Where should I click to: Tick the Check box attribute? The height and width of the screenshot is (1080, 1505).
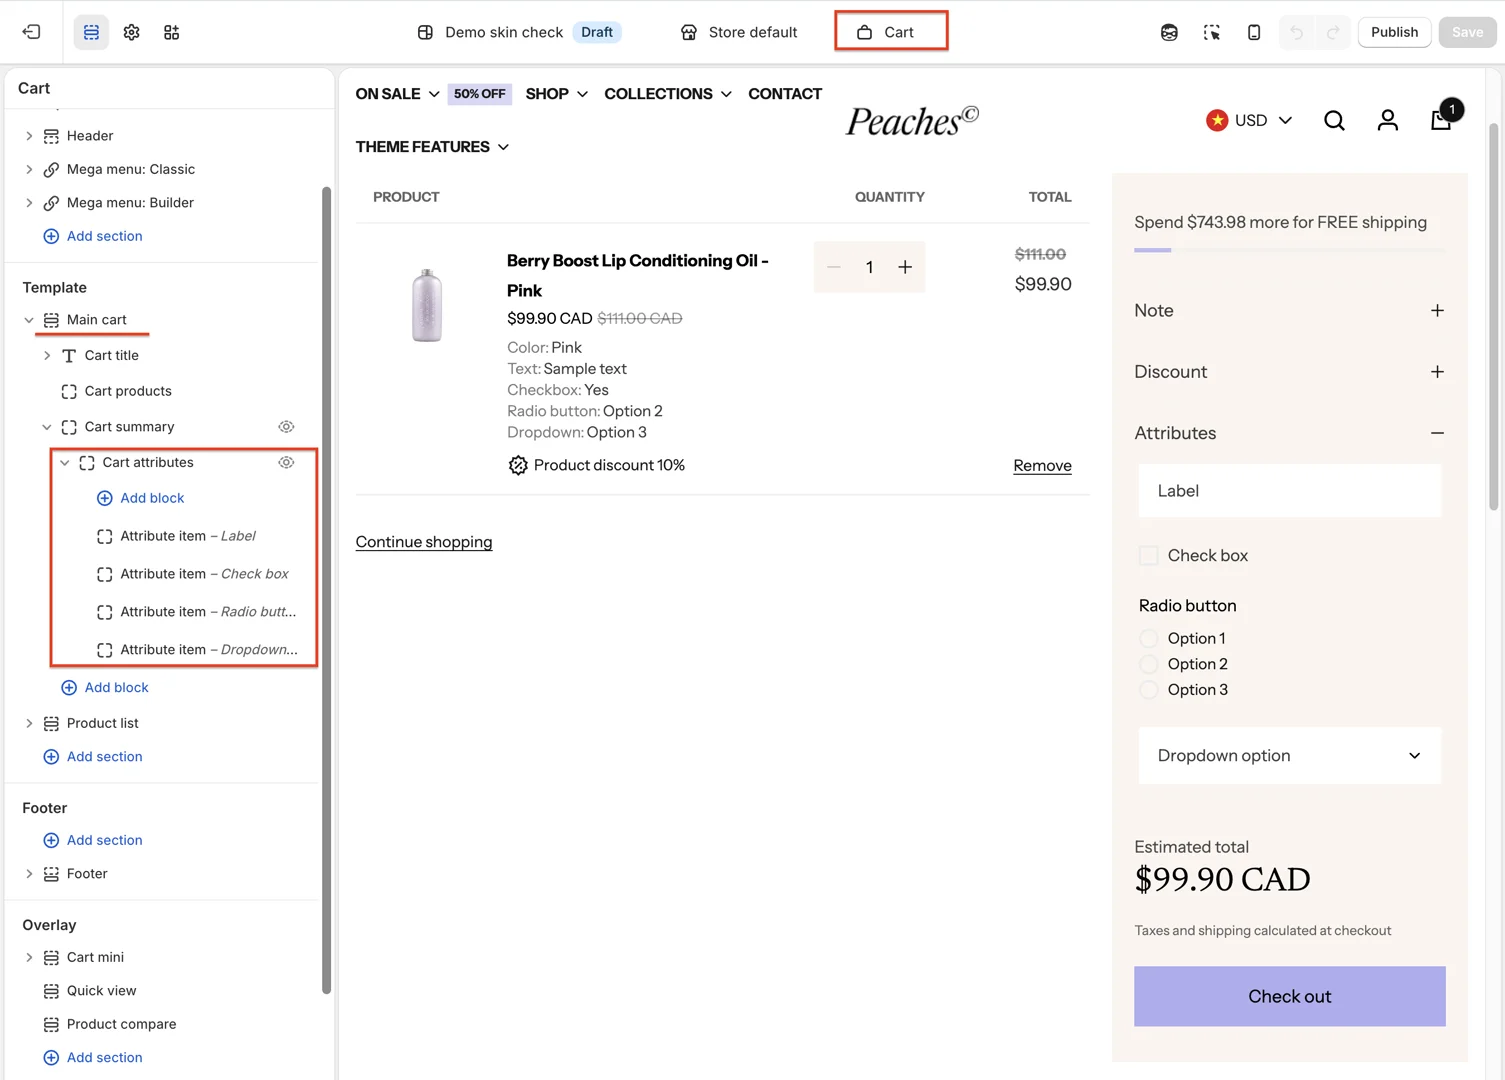tap(1149, 556)
